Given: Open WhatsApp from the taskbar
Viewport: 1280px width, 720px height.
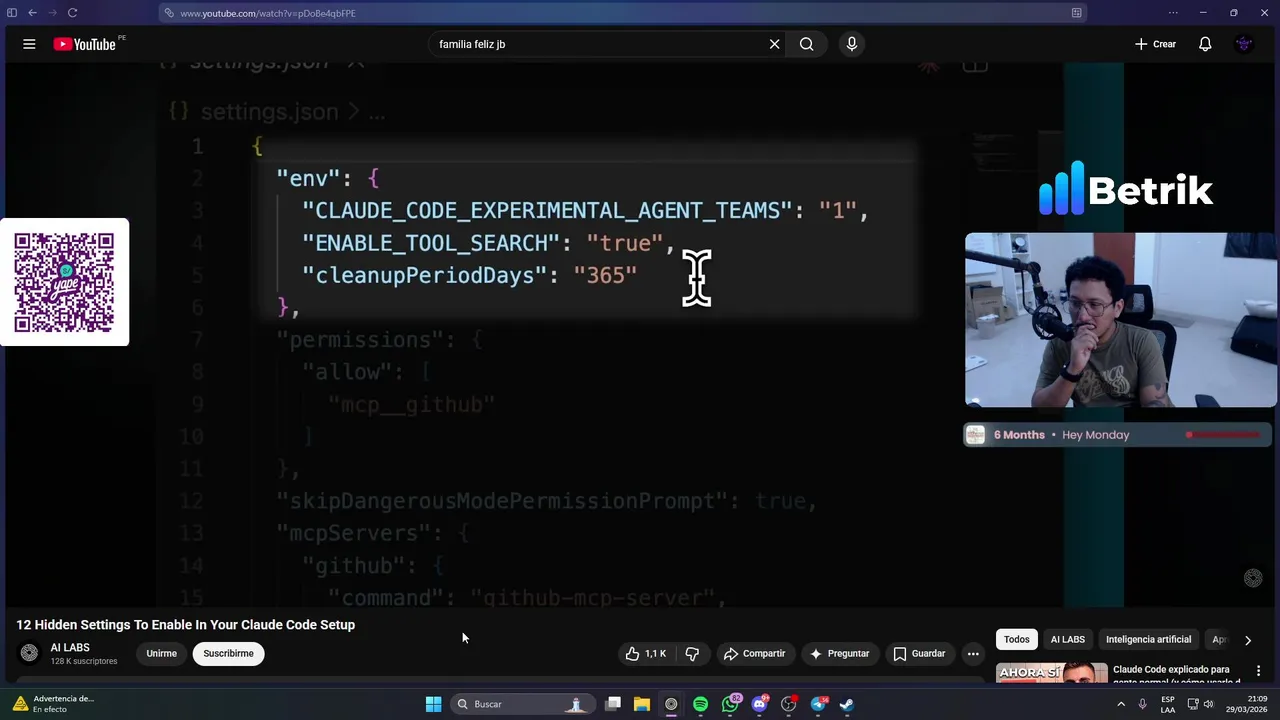Looking at the screenshot, I should 730,704.
